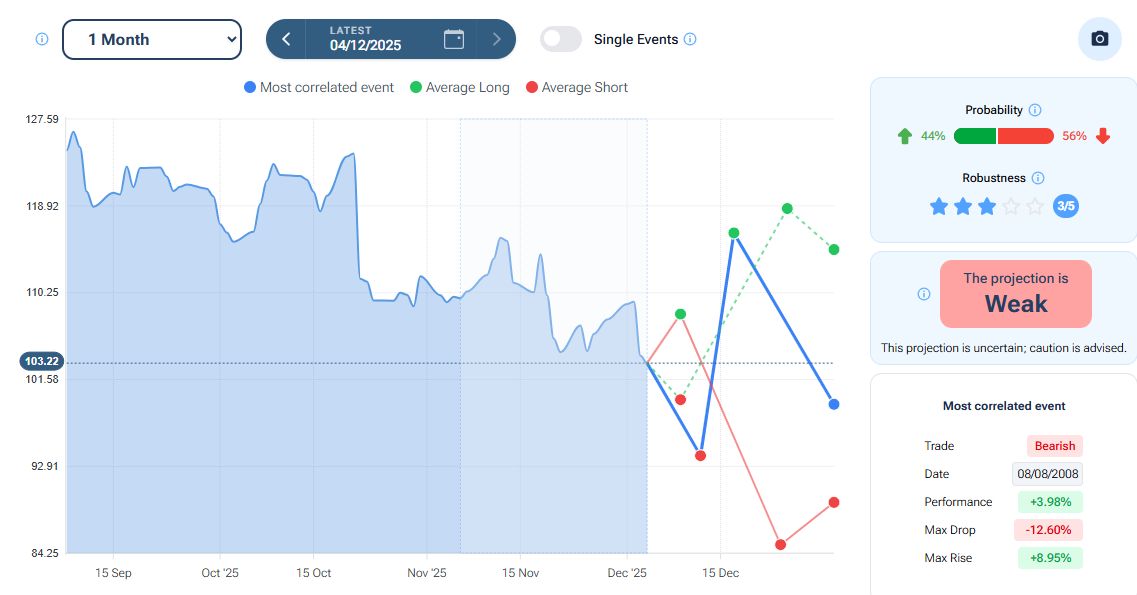Click the 103.22 current price marker
1137x595 pixels.
pyautogui.click(x=42, y=361)
